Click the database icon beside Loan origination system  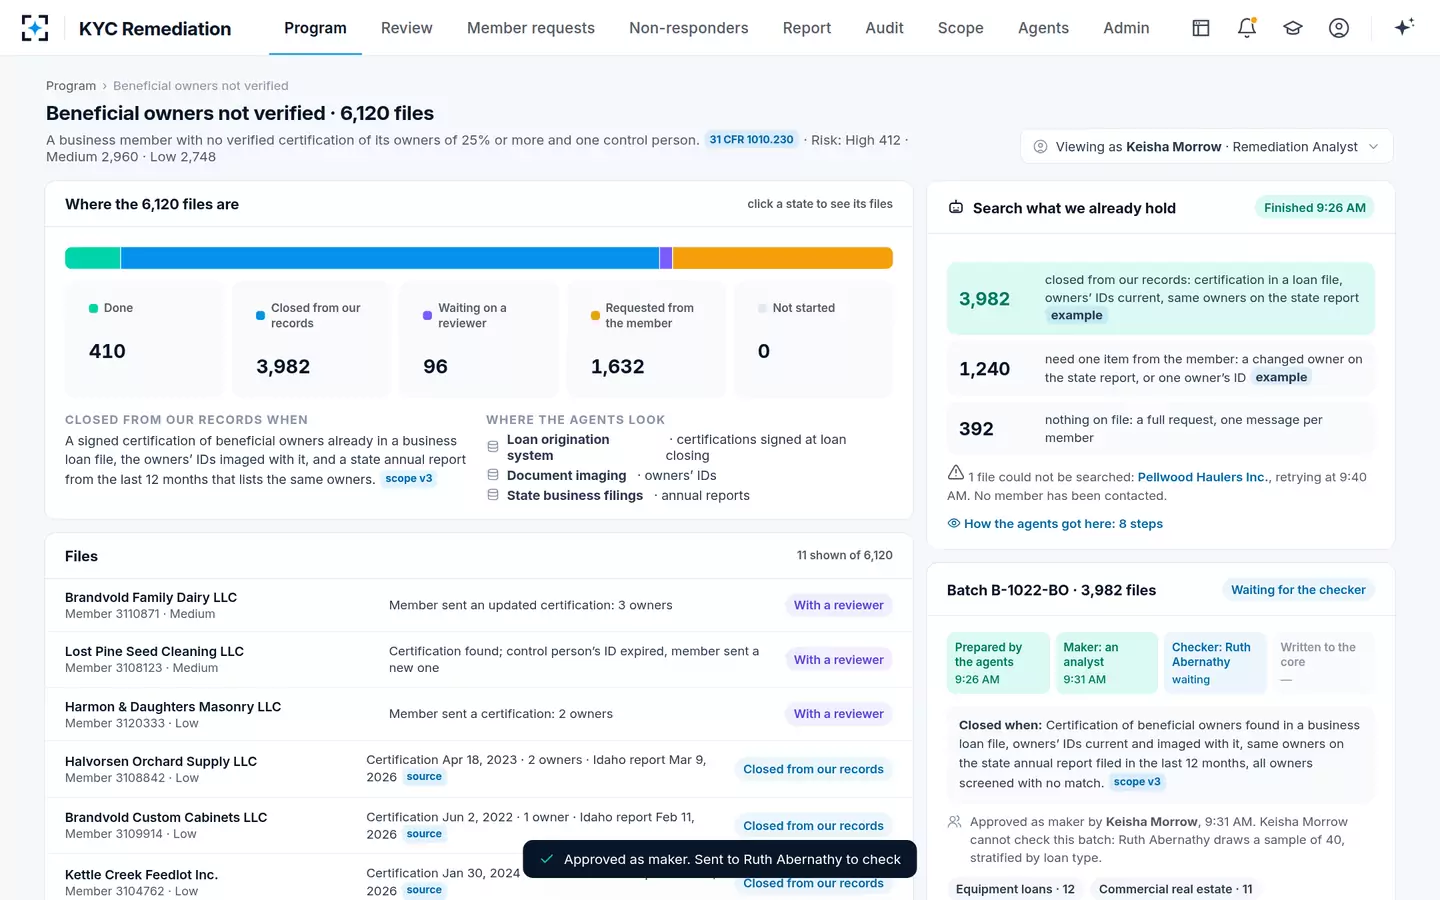[493, 447]
